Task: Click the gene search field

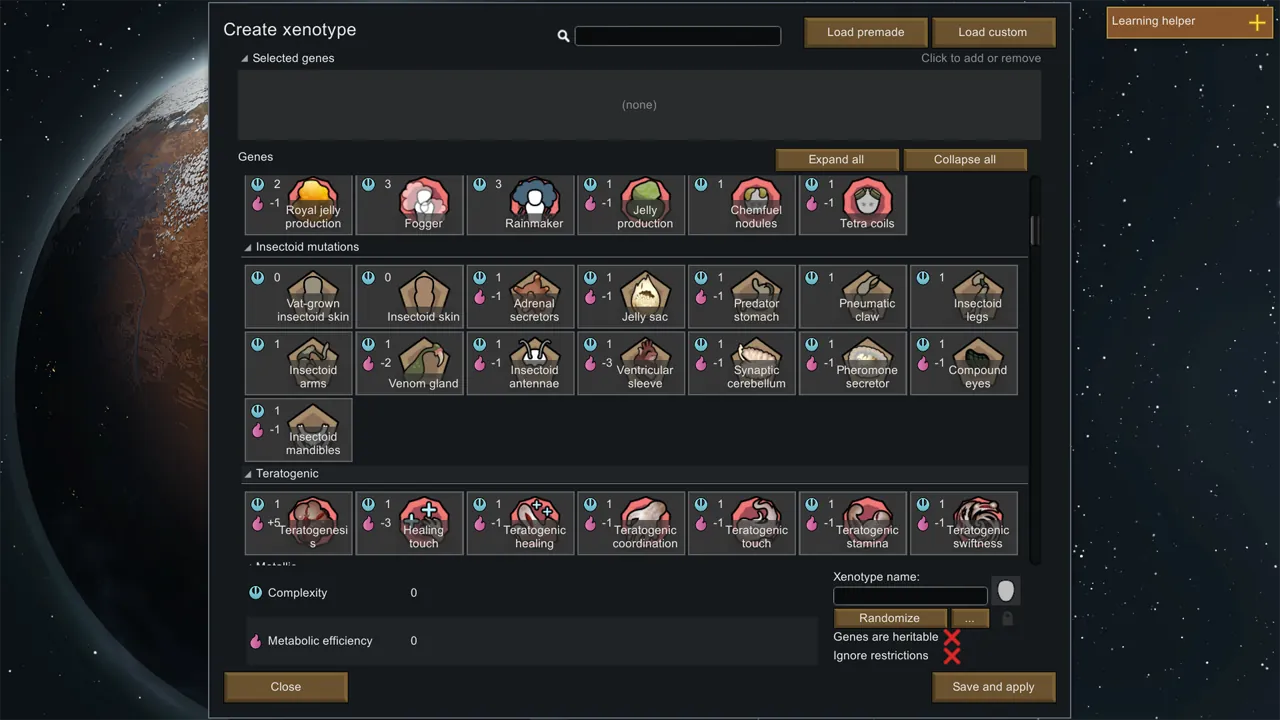Action: point(677,36)
